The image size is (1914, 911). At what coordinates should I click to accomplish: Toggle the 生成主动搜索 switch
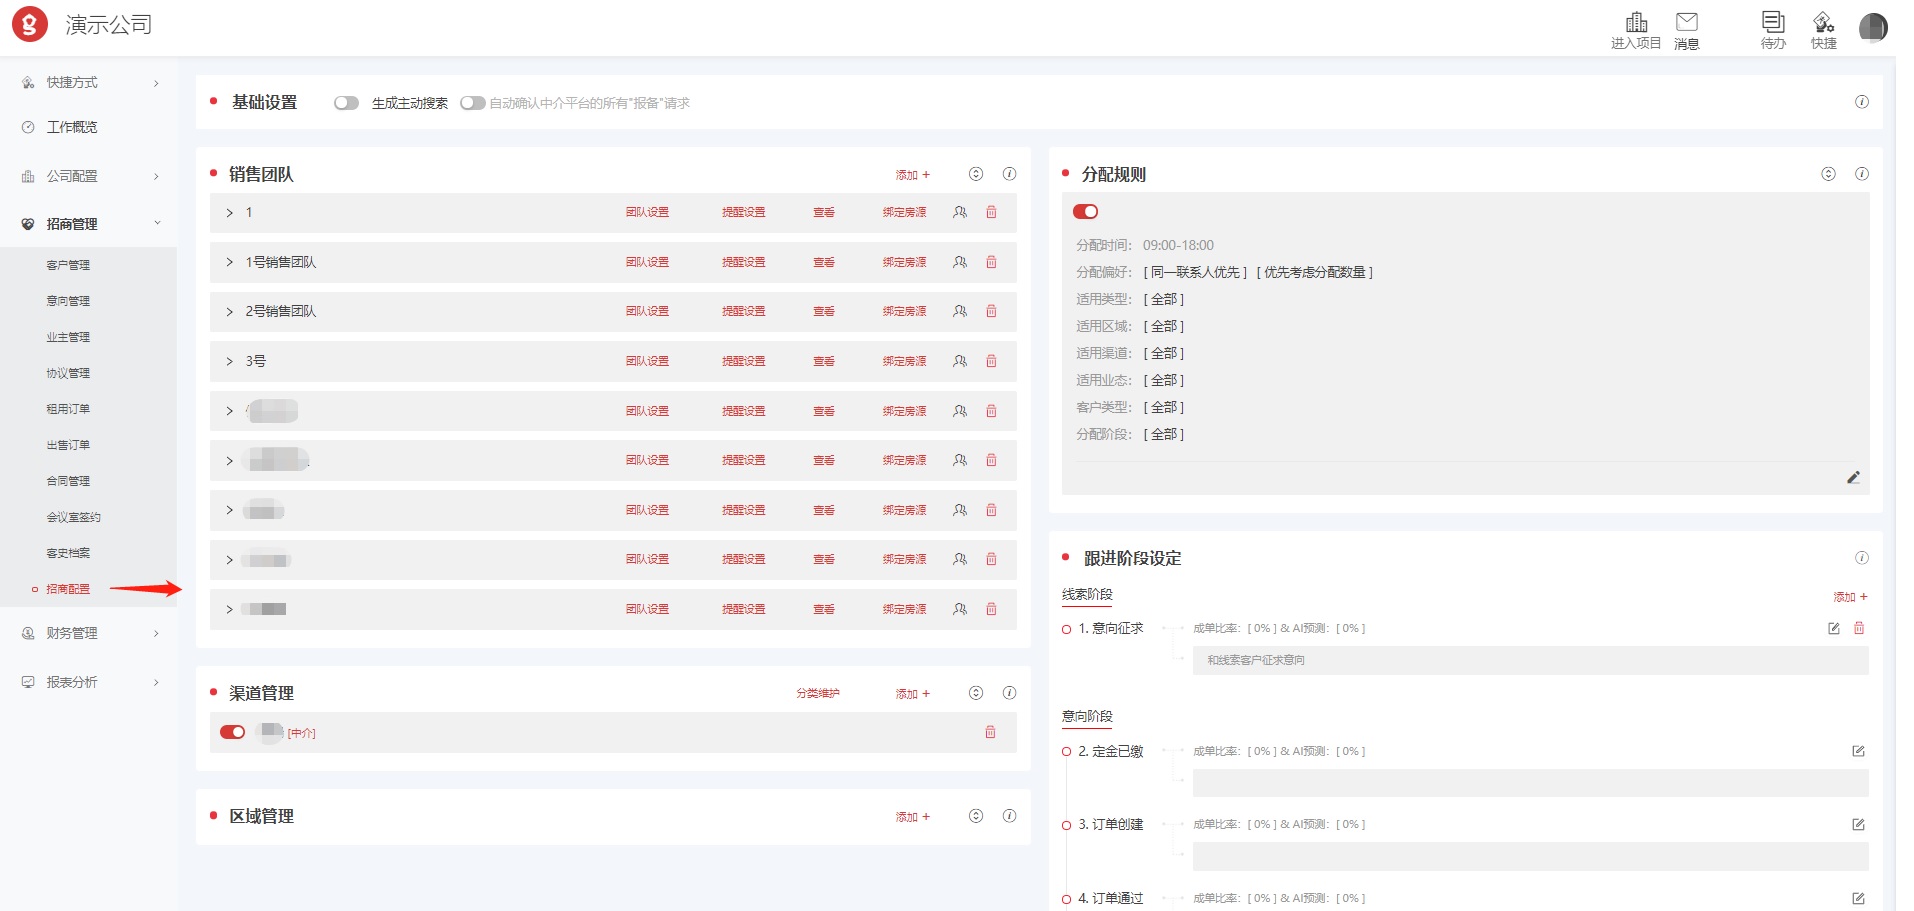point(346,103)
